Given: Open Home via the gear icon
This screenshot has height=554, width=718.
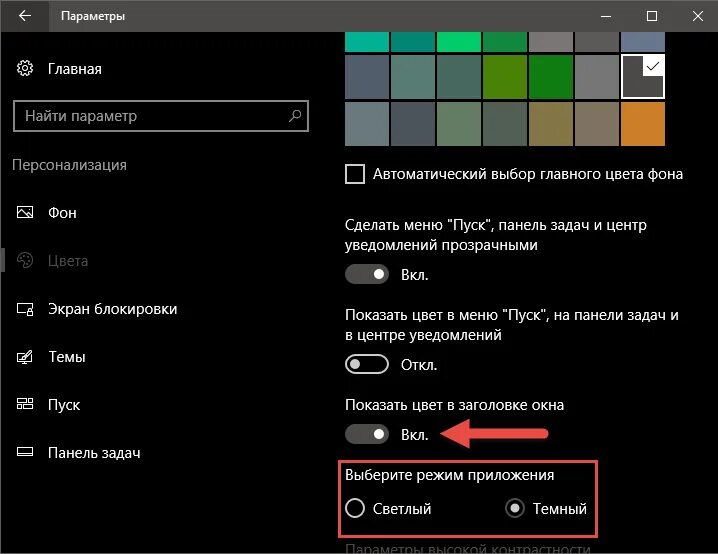Looking at the screenshot, I should point(25,69).
